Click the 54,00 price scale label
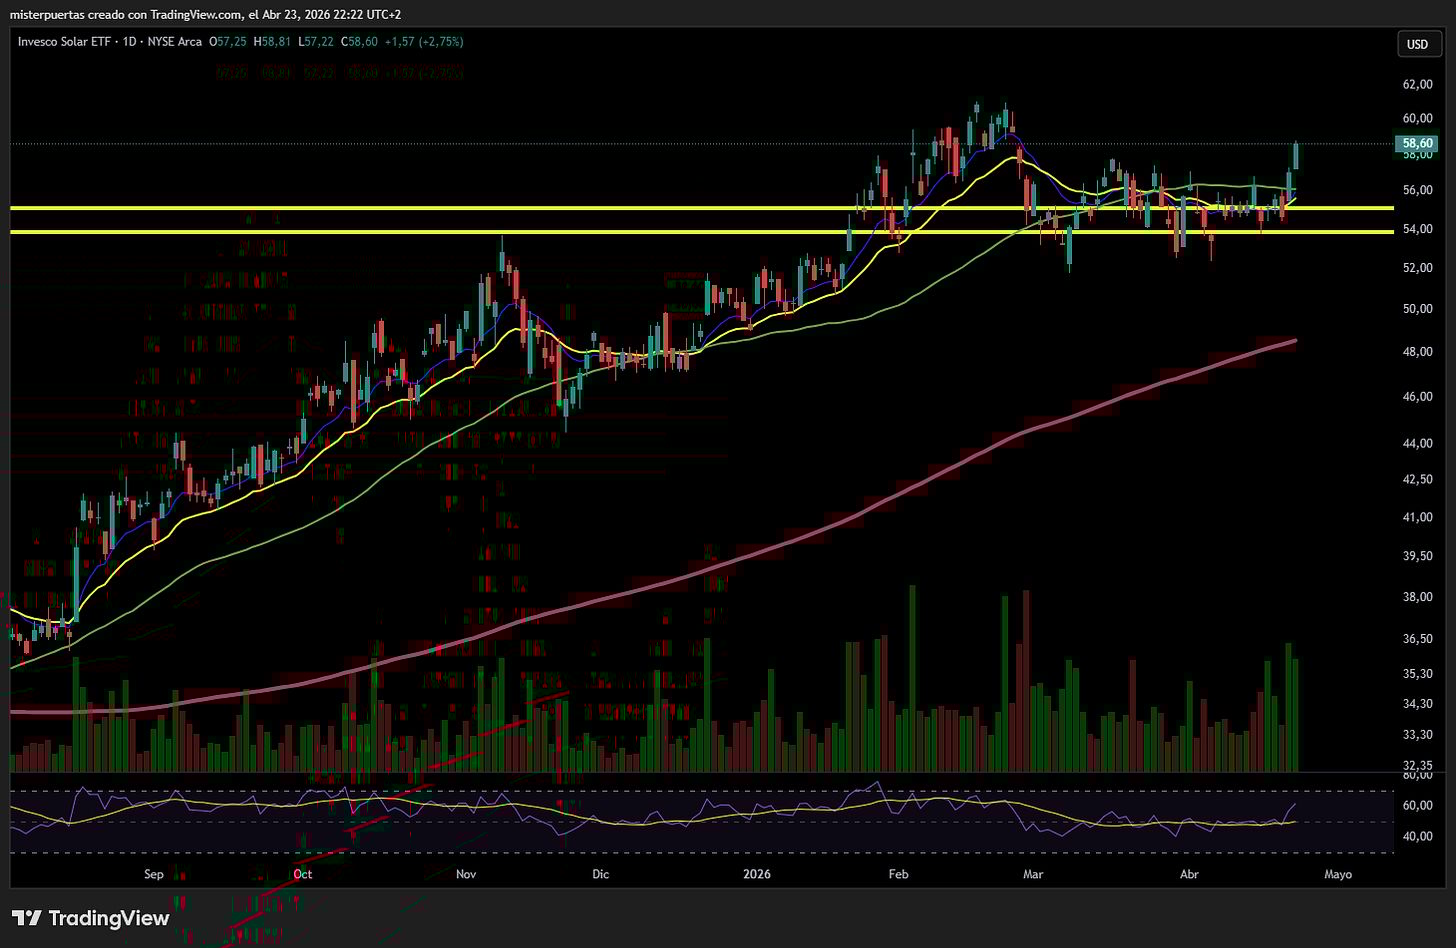This screenshot has height=948, width=1456. [1418, 229]
